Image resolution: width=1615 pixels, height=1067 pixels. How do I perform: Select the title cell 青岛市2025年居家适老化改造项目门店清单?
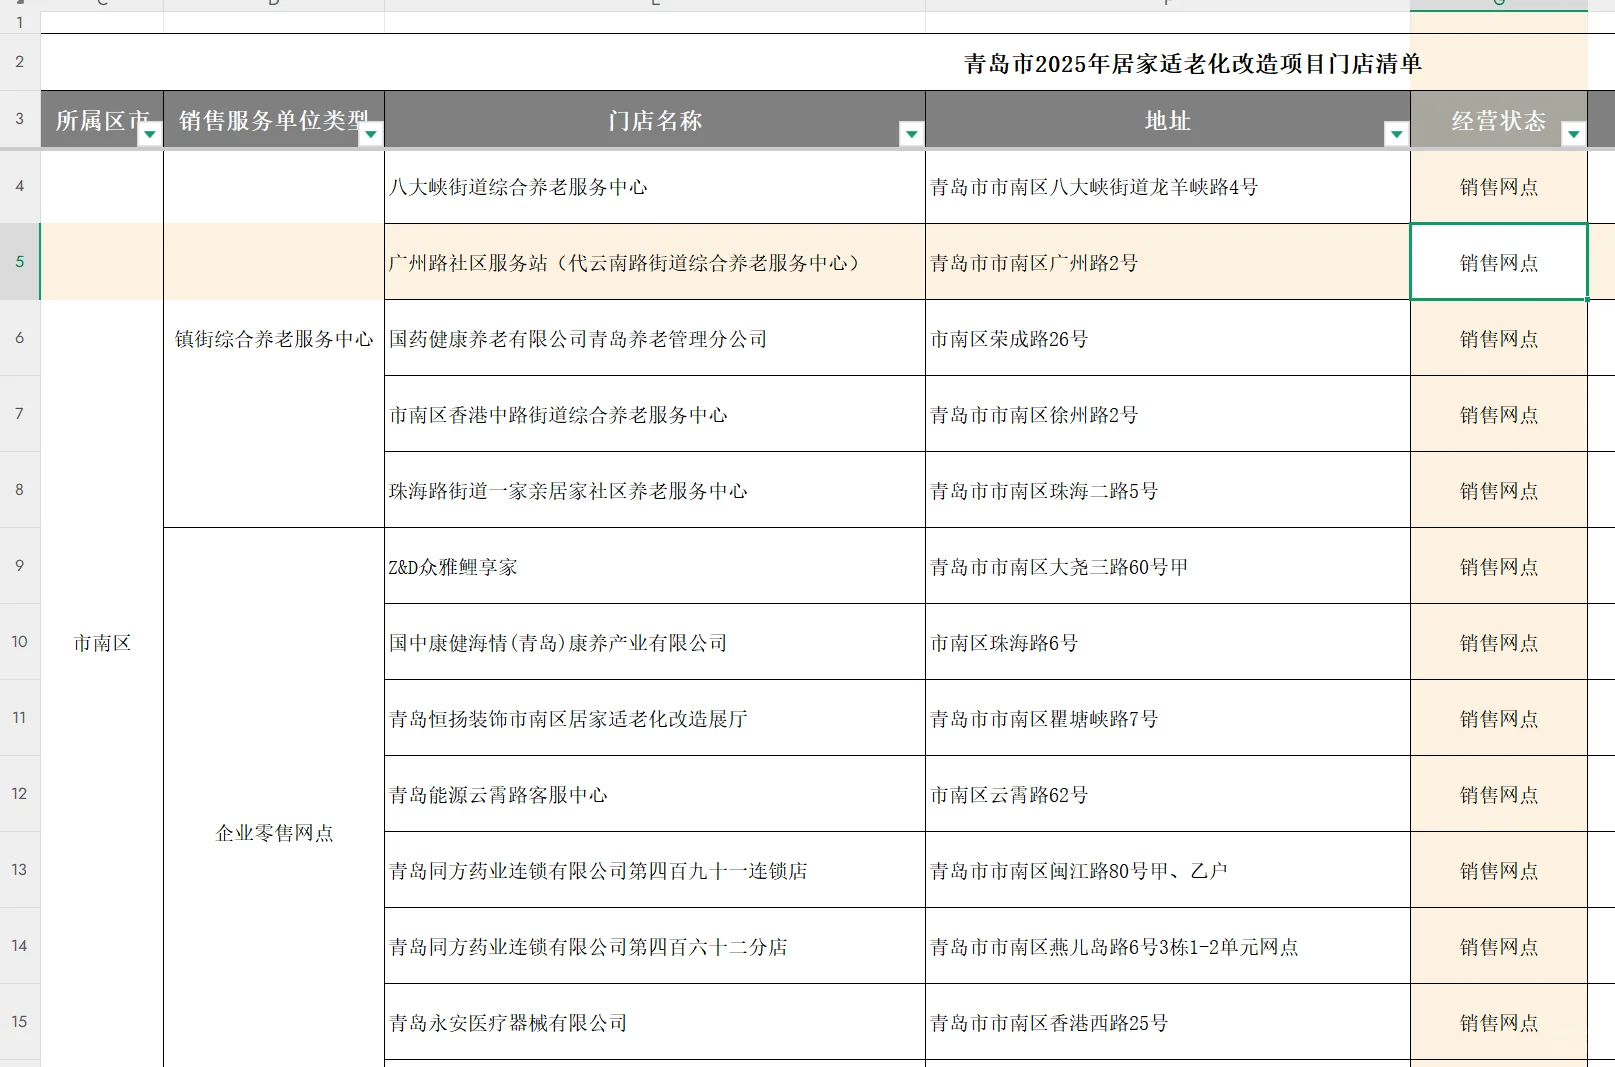click(1192, 61)
